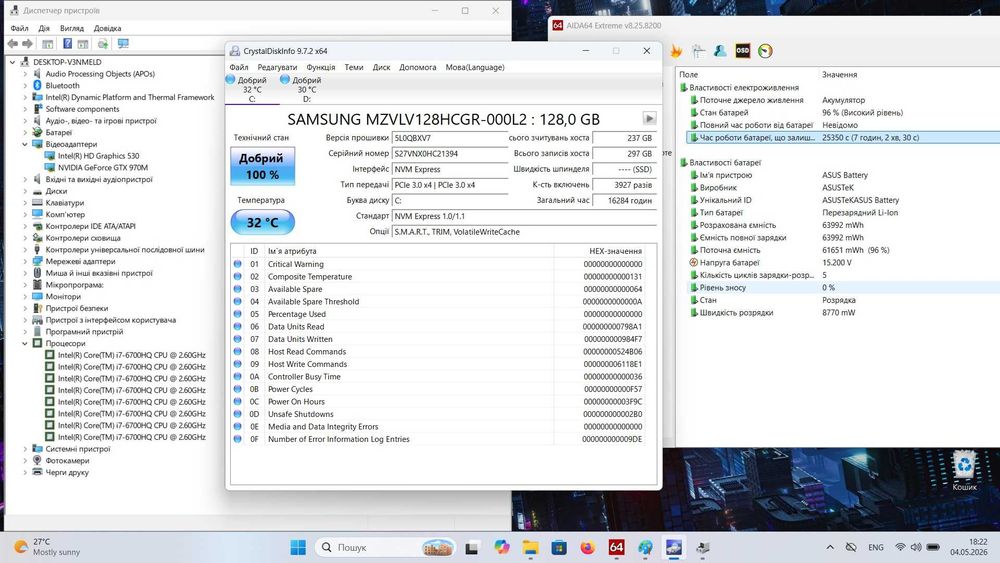1000x563 pixels.
Task: Expand the Мережеві адаптери category
Action: pyautogui.click(x=25, y=261)
